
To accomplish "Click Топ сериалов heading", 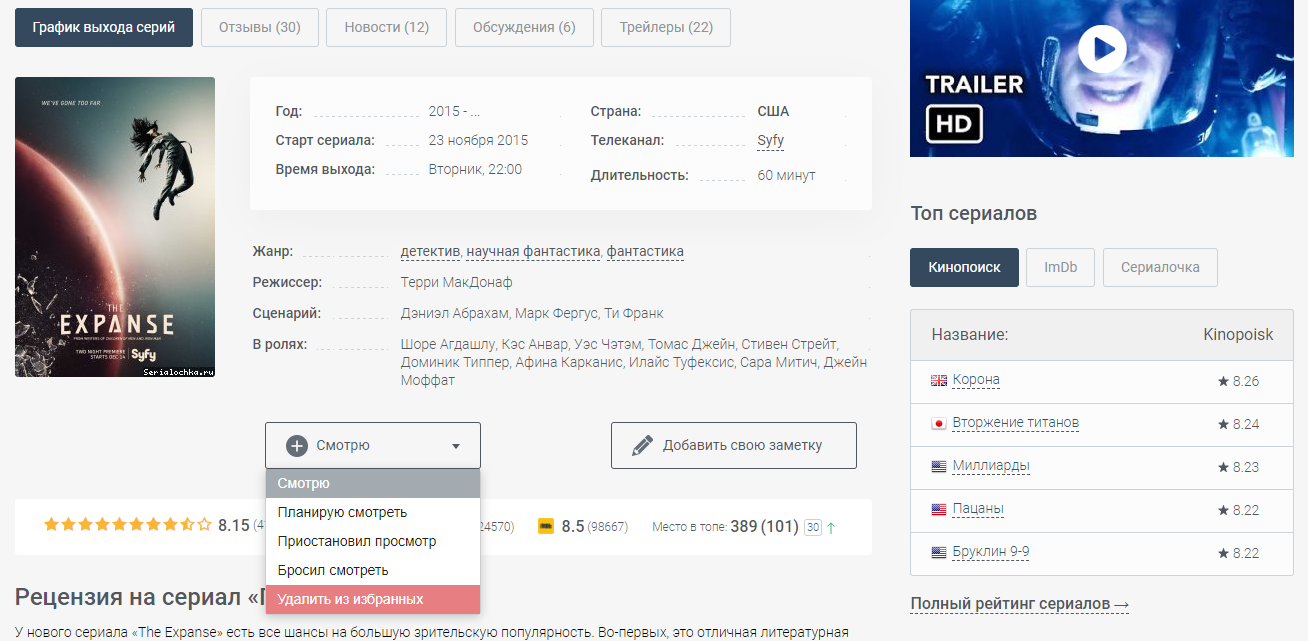I will pos(973,213).
